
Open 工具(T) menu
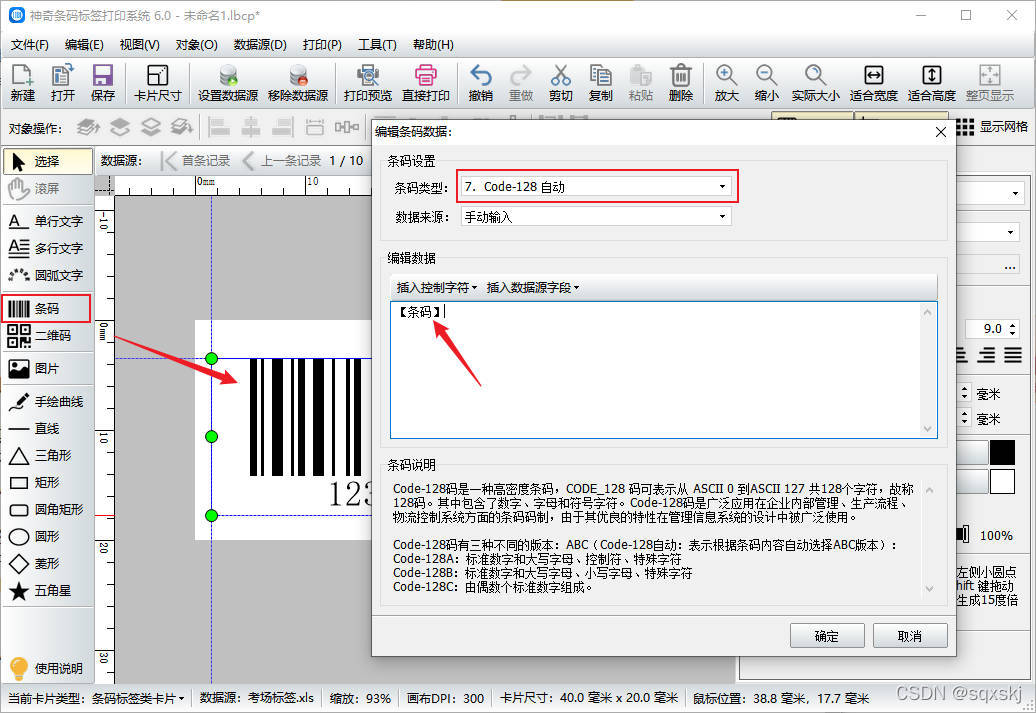pyautogui.click(x=377, y=44)
